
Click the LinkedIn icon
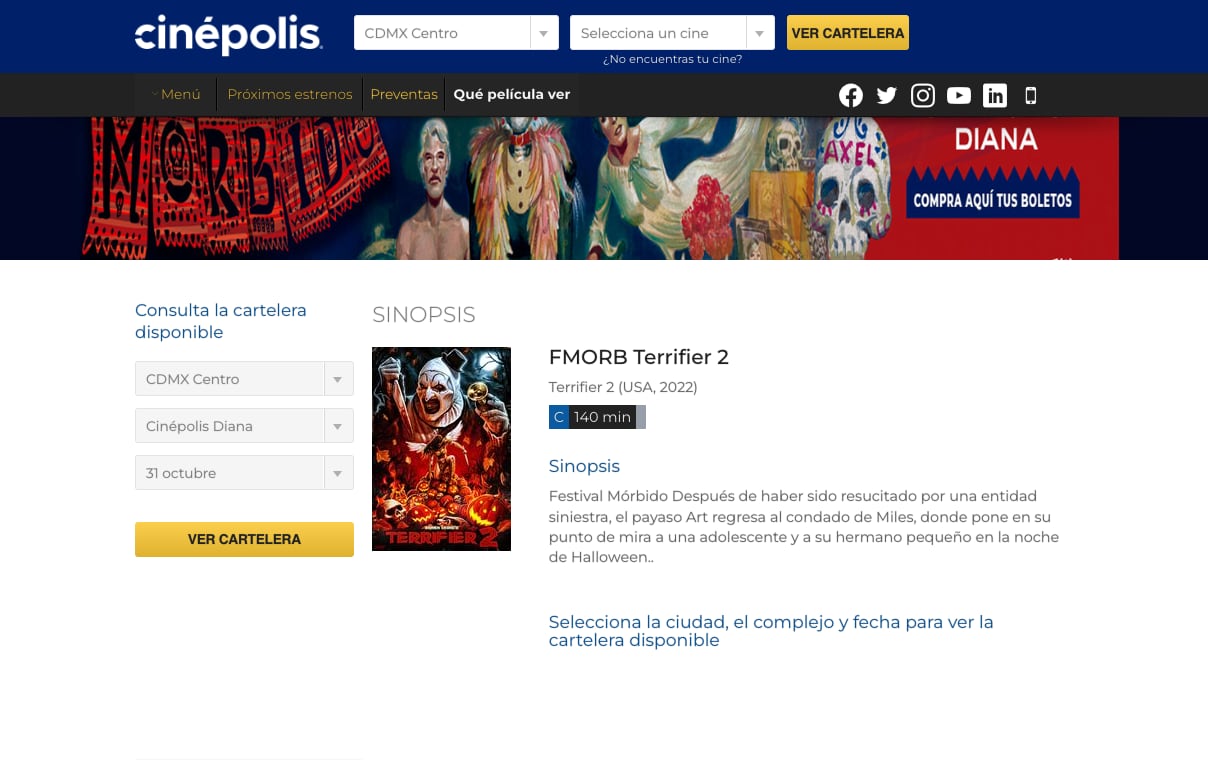coord(995,95)
